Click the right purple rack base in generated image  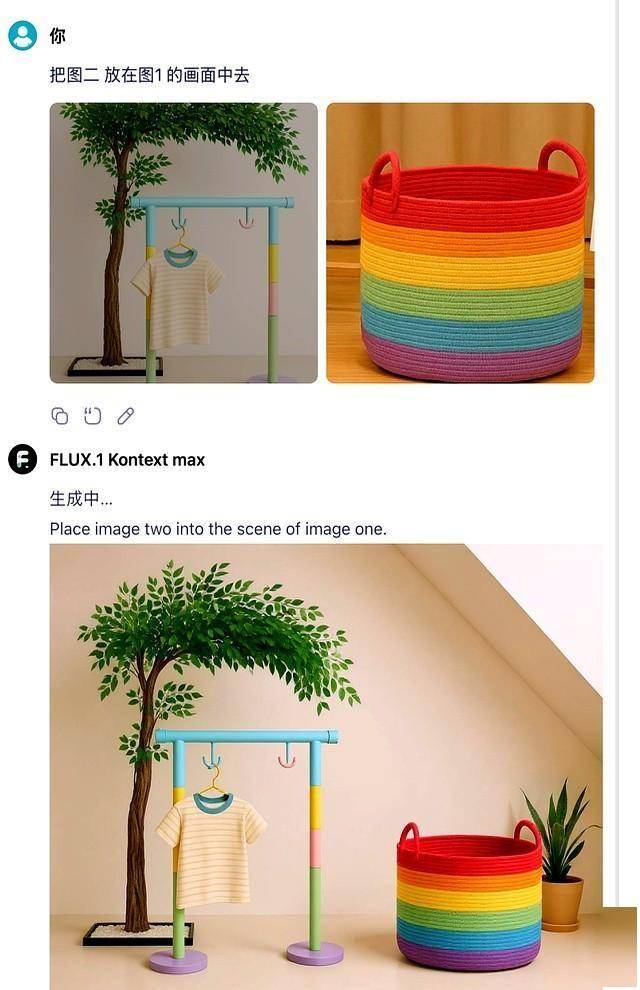[x=316, y=951]
